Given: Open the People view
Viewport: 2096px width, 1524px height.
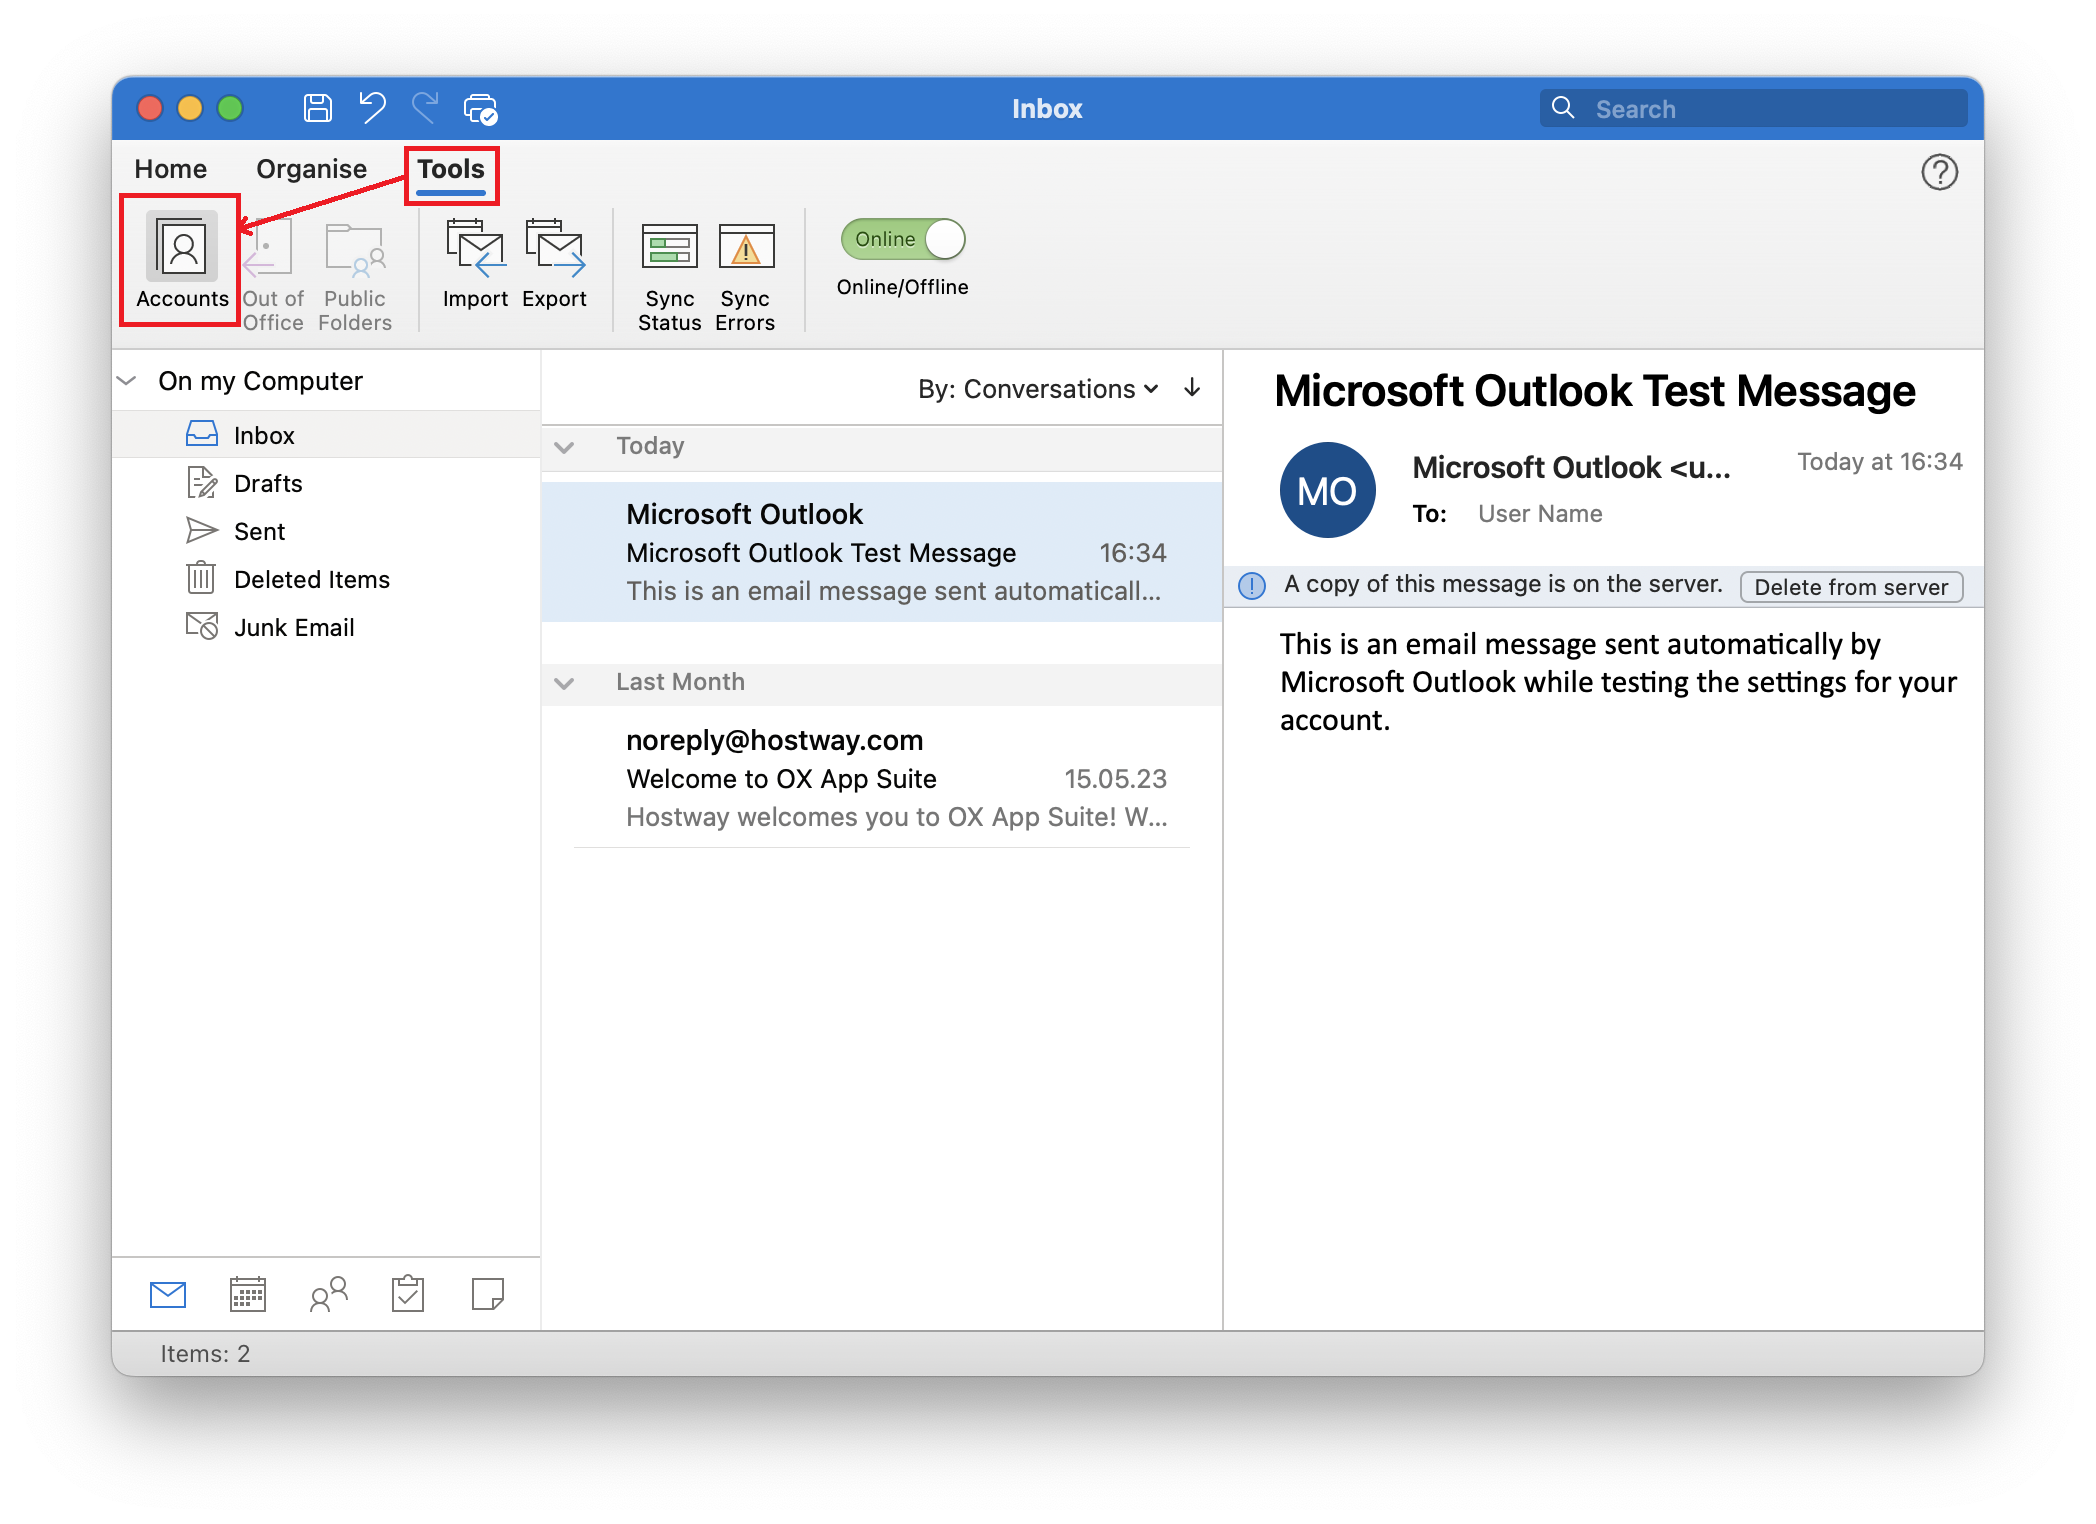Looking at the screenshot, I should pyautogui.click(x=328, y=1294).
